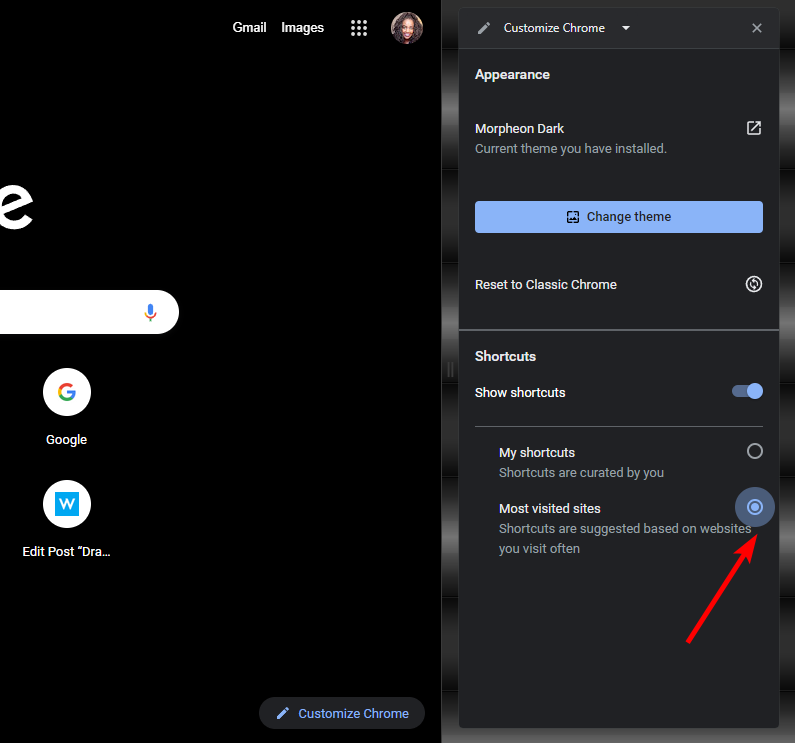The width and height of the screenshot is (795, 743).
Task: Open the Google account profile picture
Action: (407, 28)
